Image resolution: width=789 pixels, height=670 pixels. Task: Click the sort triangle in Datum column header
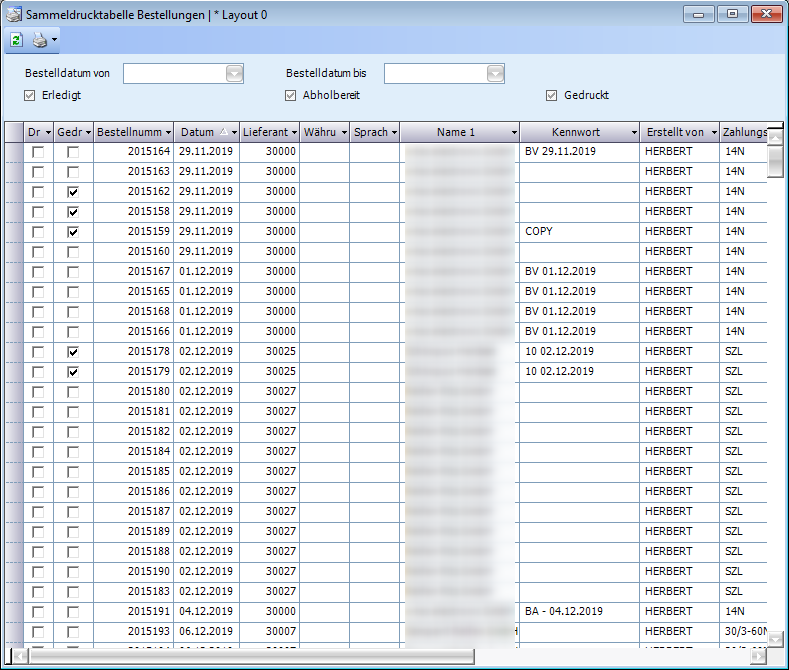click(222, 132)
